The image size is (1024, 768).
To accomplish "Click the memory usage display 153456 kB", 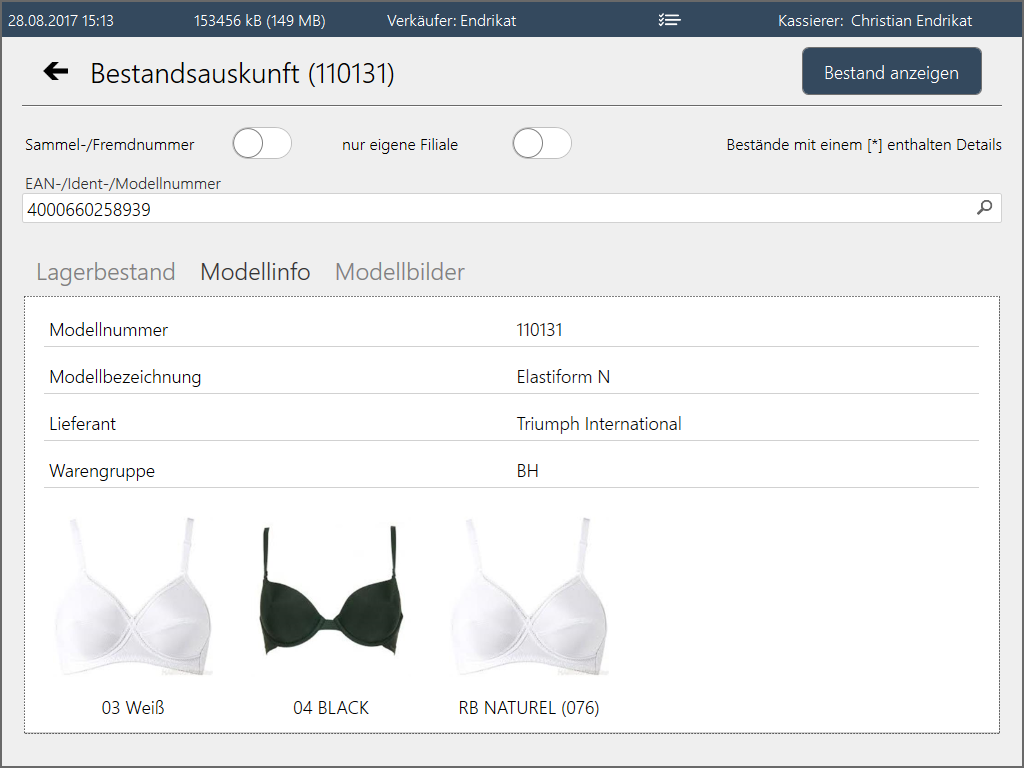I will coord(259,20).
